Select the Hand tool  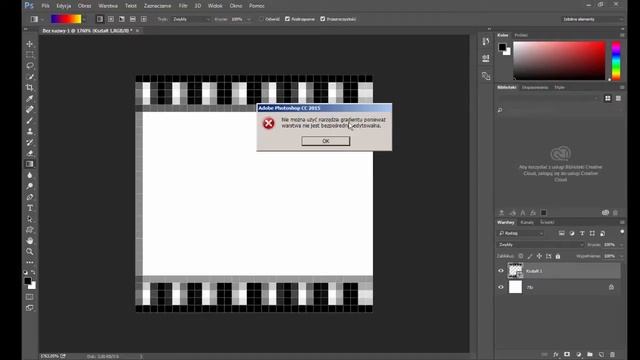(30, 241)
